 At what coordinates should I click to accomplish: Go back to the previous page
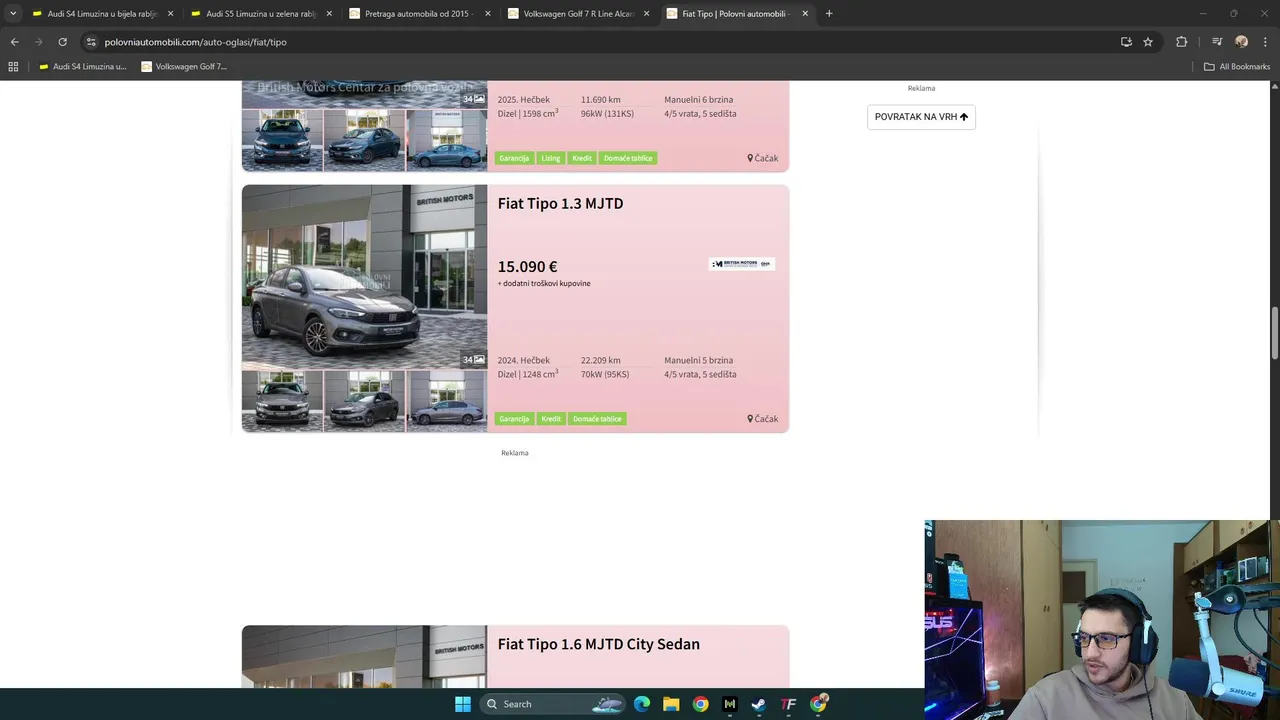(14, 42)
